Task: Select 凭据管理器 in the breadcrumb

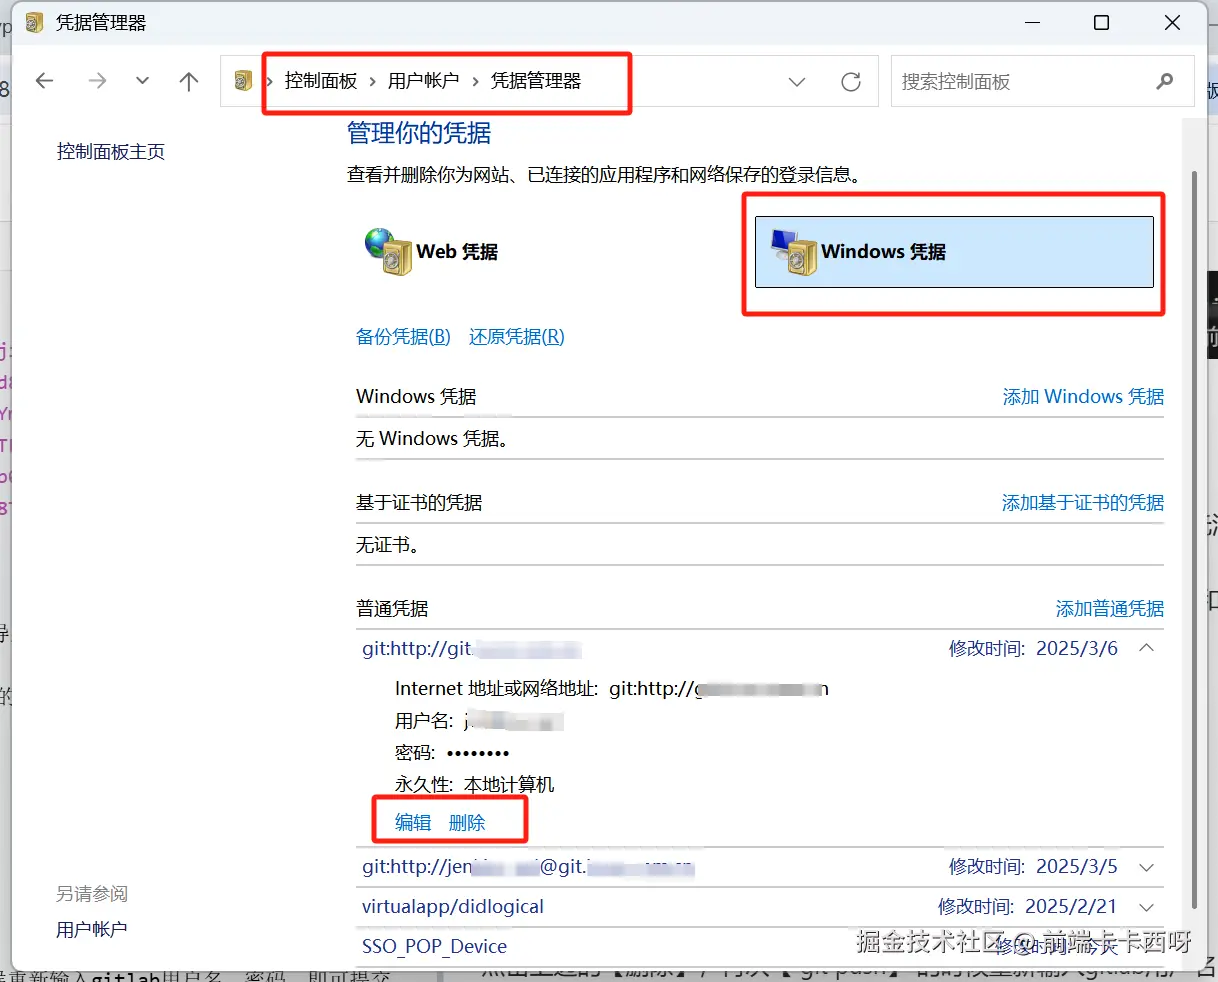Action: click(536, 81)
